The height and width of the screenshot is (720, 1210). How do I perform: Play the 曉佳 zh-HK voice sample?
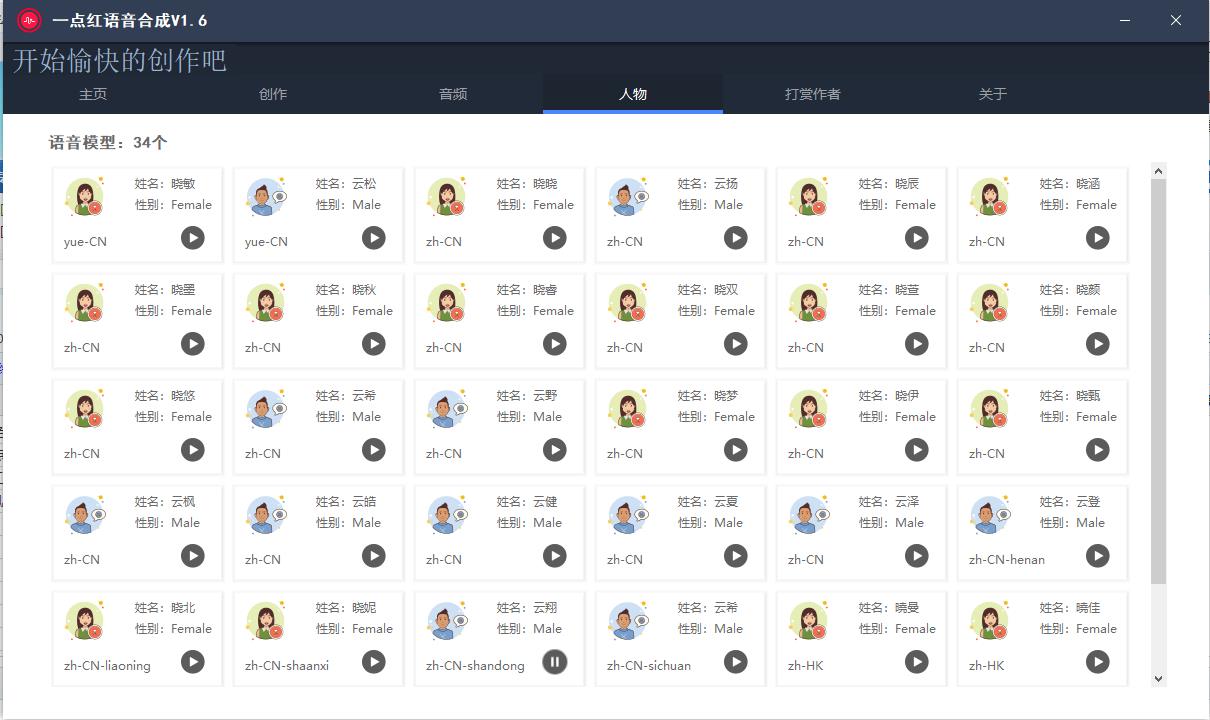(1098, 662)
